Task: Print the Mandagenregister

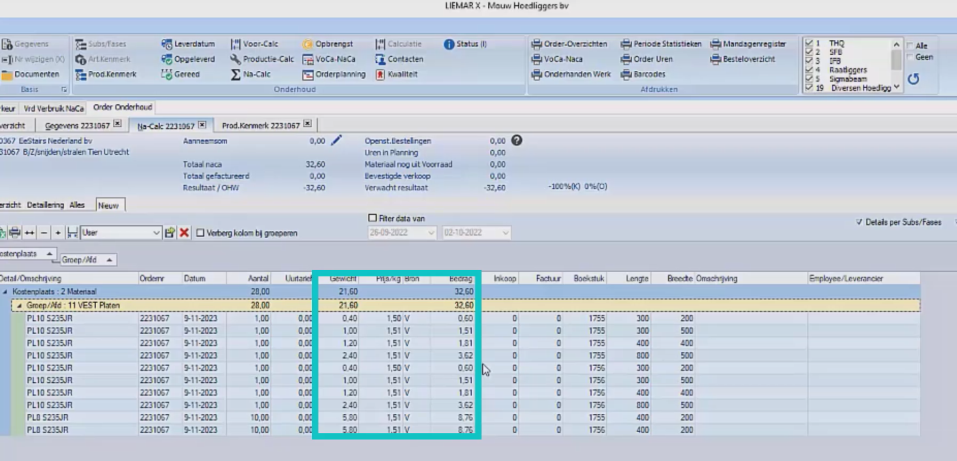Action: [748, 44]
